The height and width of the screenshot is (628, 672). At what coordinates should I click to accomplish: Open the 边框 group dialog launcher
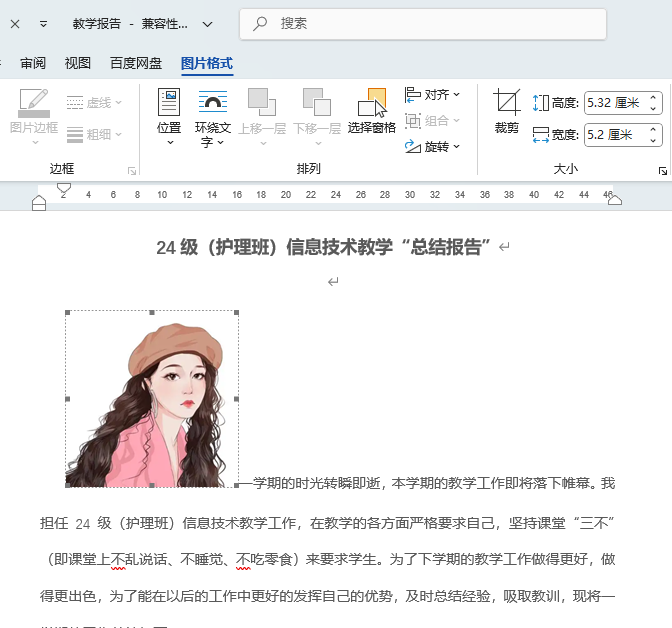132,171
